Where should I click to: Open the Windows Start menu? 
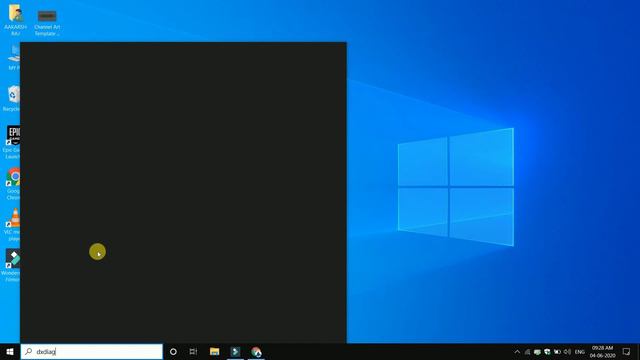click(x=10, y=351)
